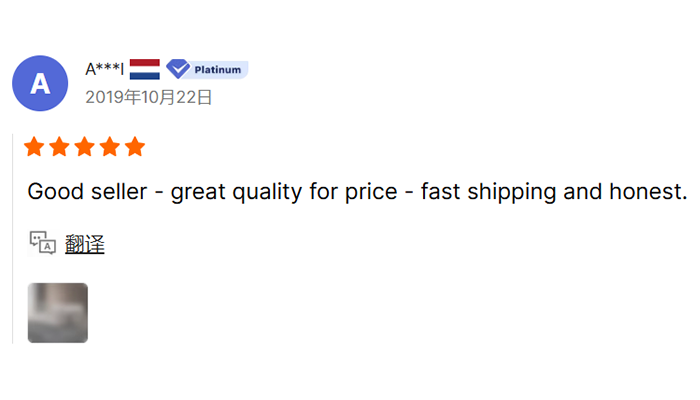The image size is (700, 400).
Task: Click the translate speech-bubble icon
Action: pos(43,243)
